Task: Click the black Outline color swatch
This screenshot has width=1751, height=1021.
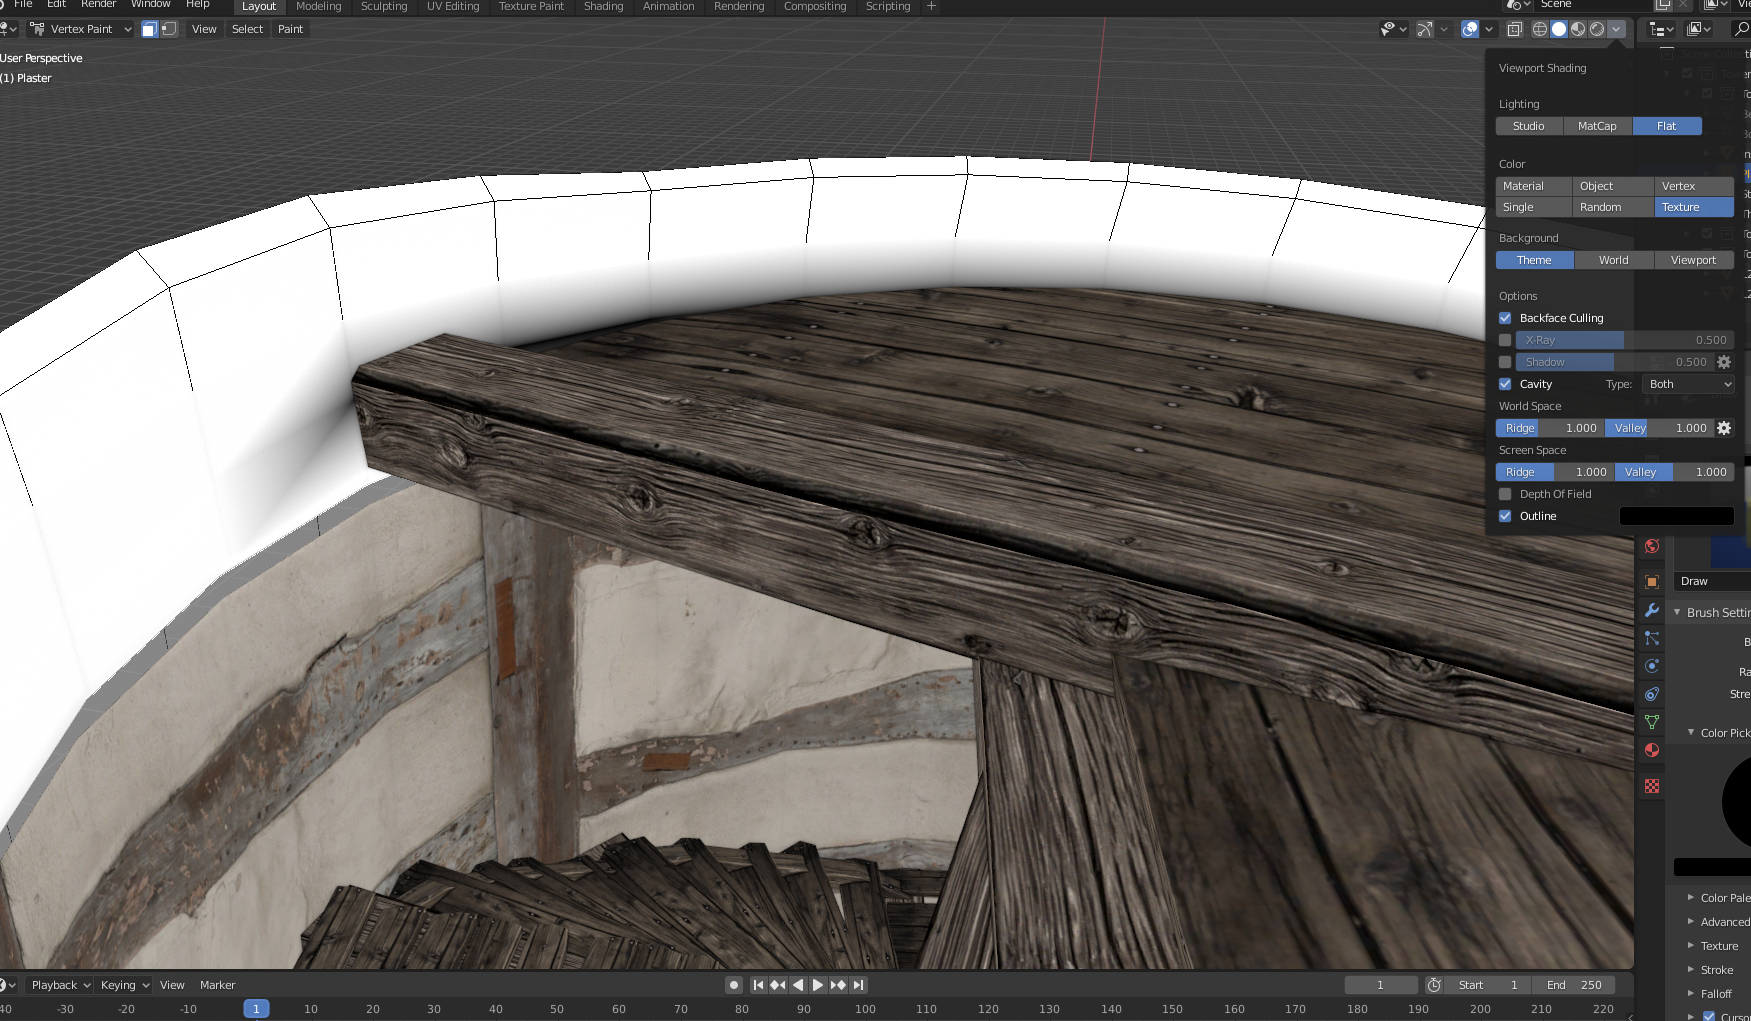Action: coord(1676,516)
